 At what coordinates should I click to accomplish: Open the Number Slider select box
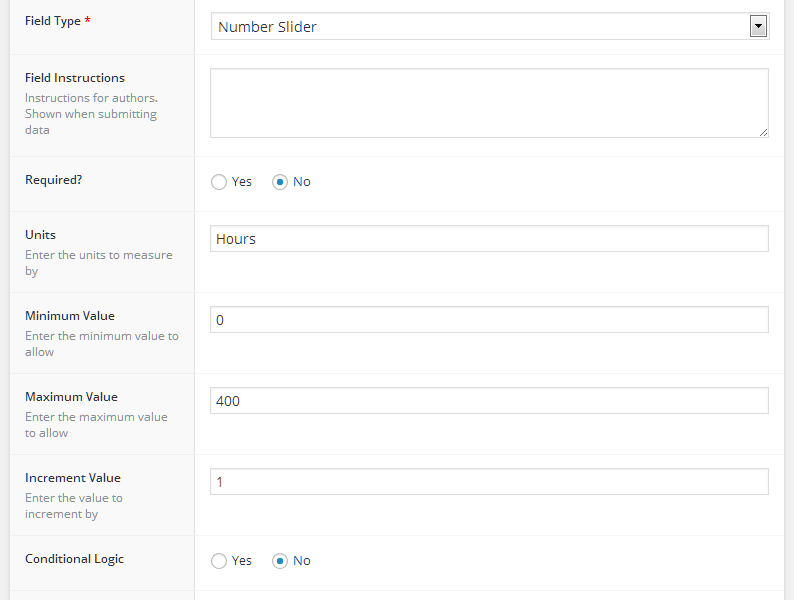(x=480, y=27)
